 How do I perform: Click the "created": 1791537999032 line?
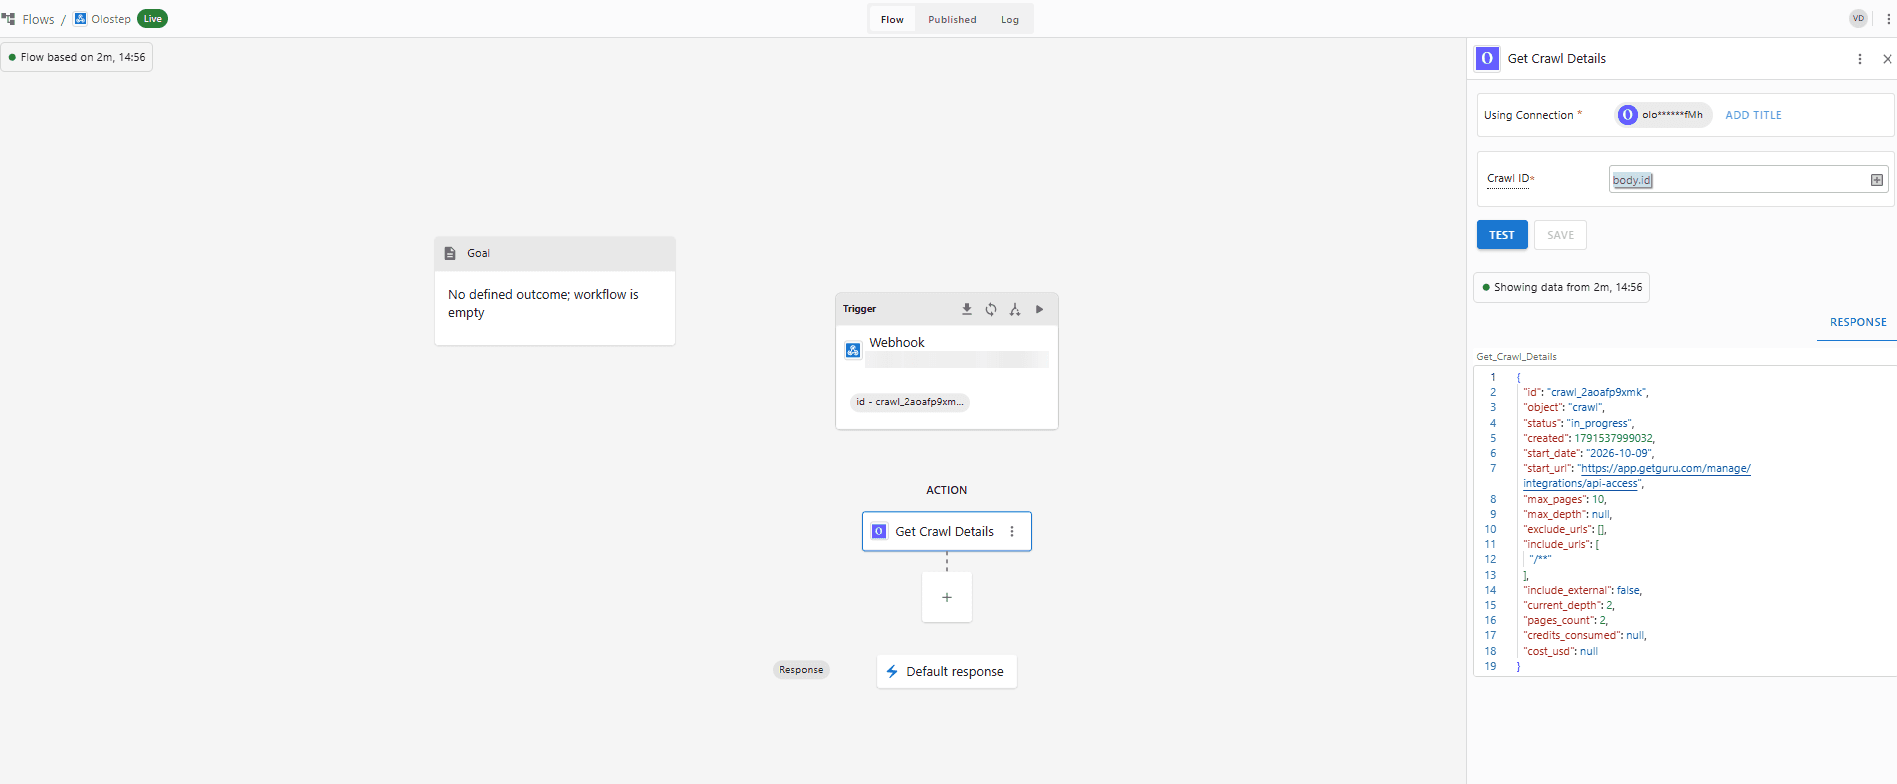tap(1589, 438)
